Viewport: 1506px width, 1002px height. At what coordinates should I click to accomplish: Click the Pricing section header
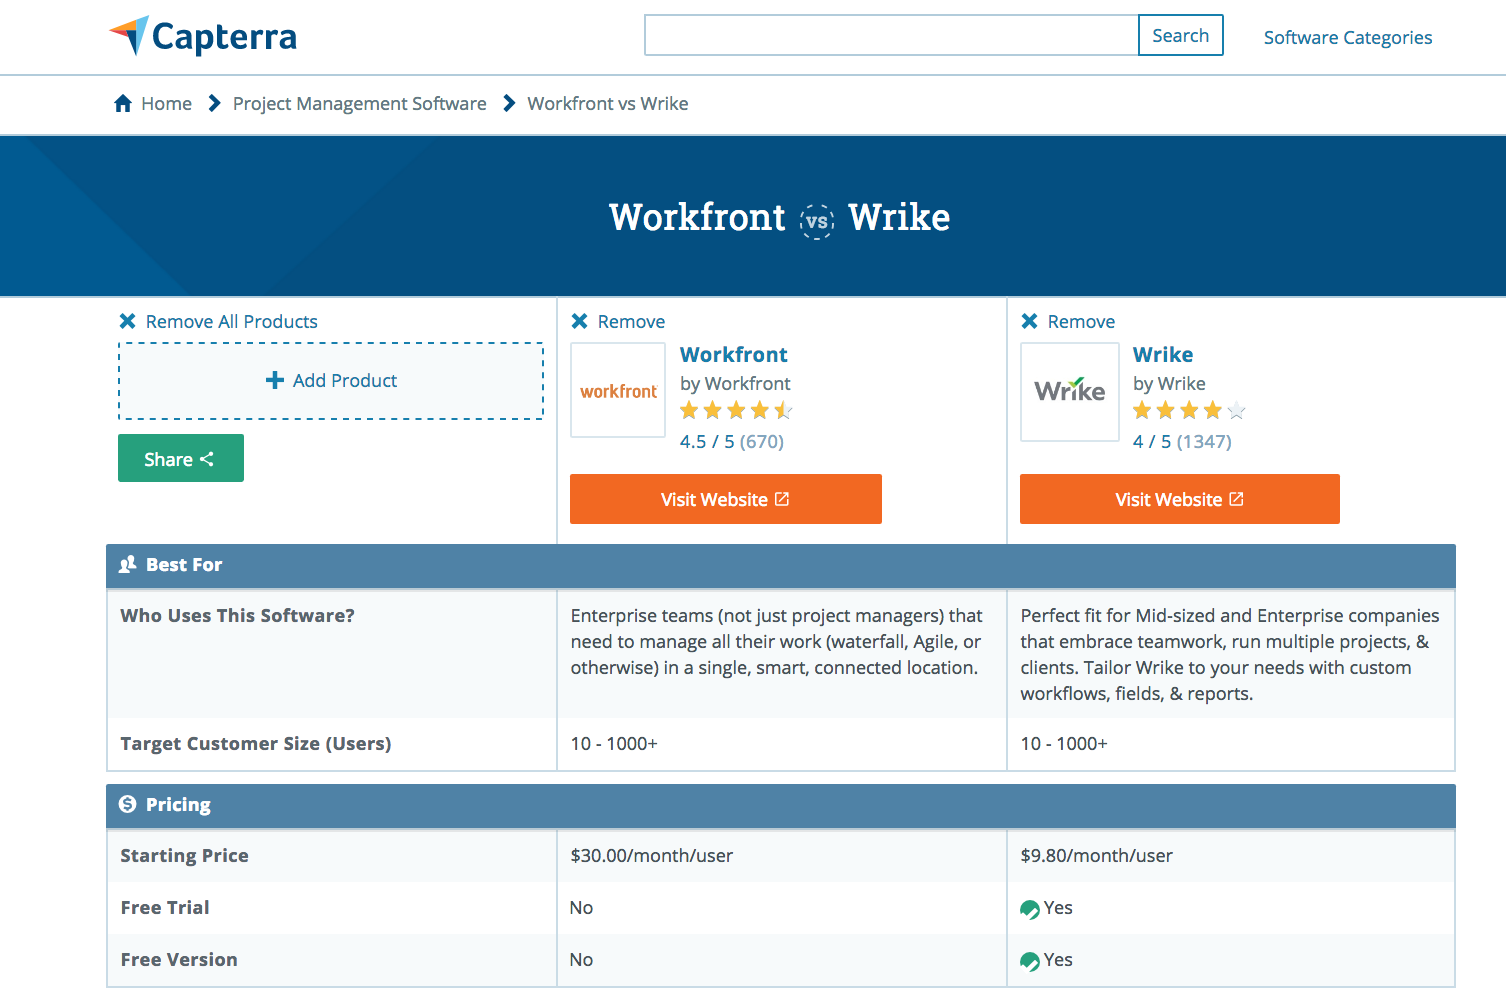tap(781, 805)
